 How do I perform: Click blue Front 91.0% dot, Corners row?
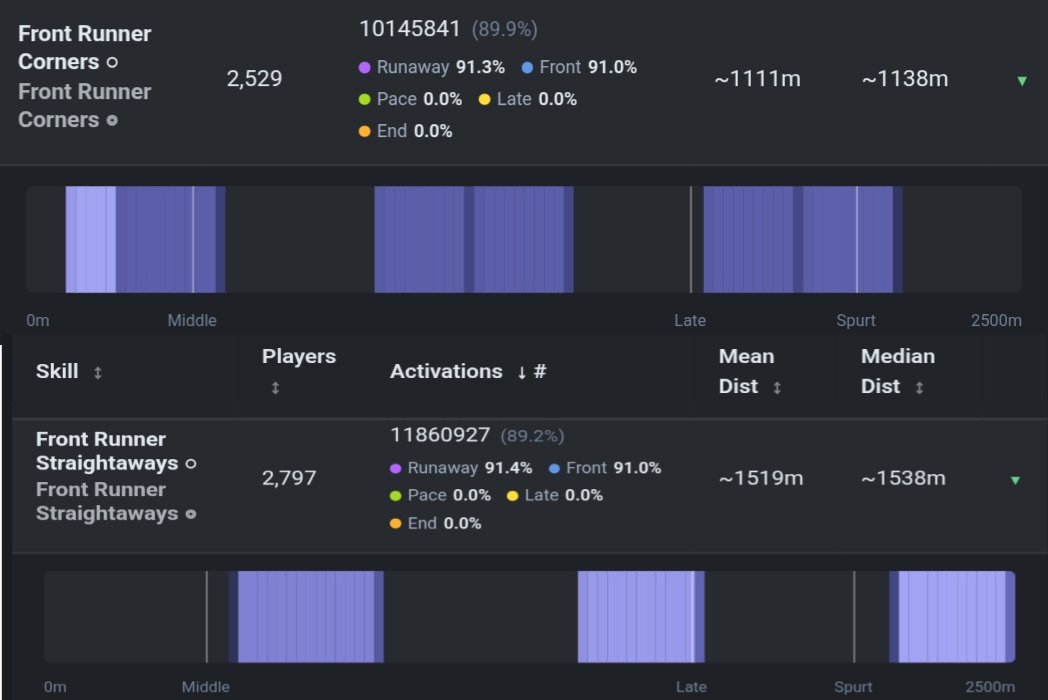click(x=527, y=68)
